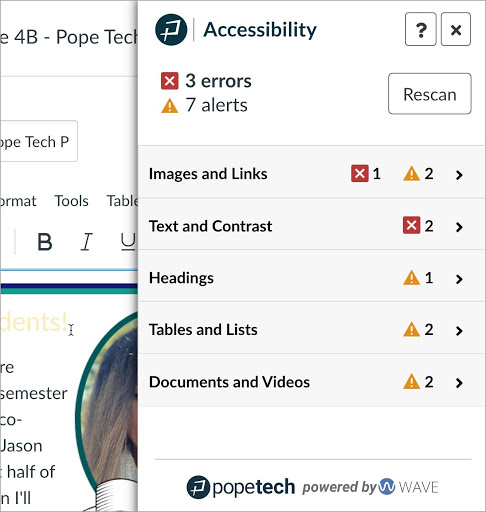Screen dimensions: 486x512
Task: Click the '3 errors' summary text
Action: point(218,81)
